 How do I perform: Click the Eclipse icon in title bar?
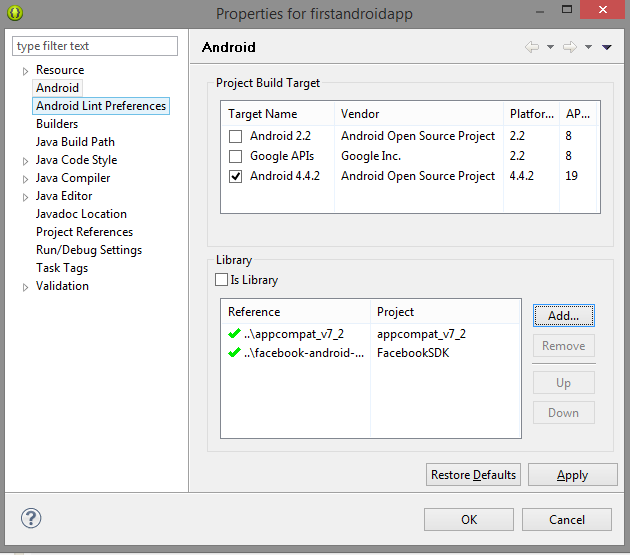[15, 13]
